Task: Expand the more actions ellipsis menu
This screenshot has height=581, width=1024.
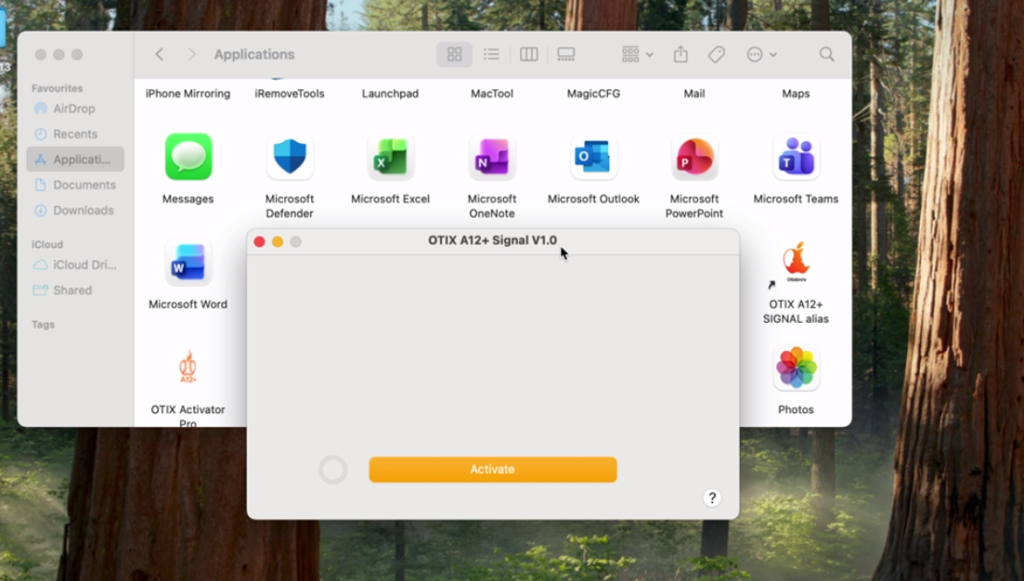Action: tap(761, 54)
